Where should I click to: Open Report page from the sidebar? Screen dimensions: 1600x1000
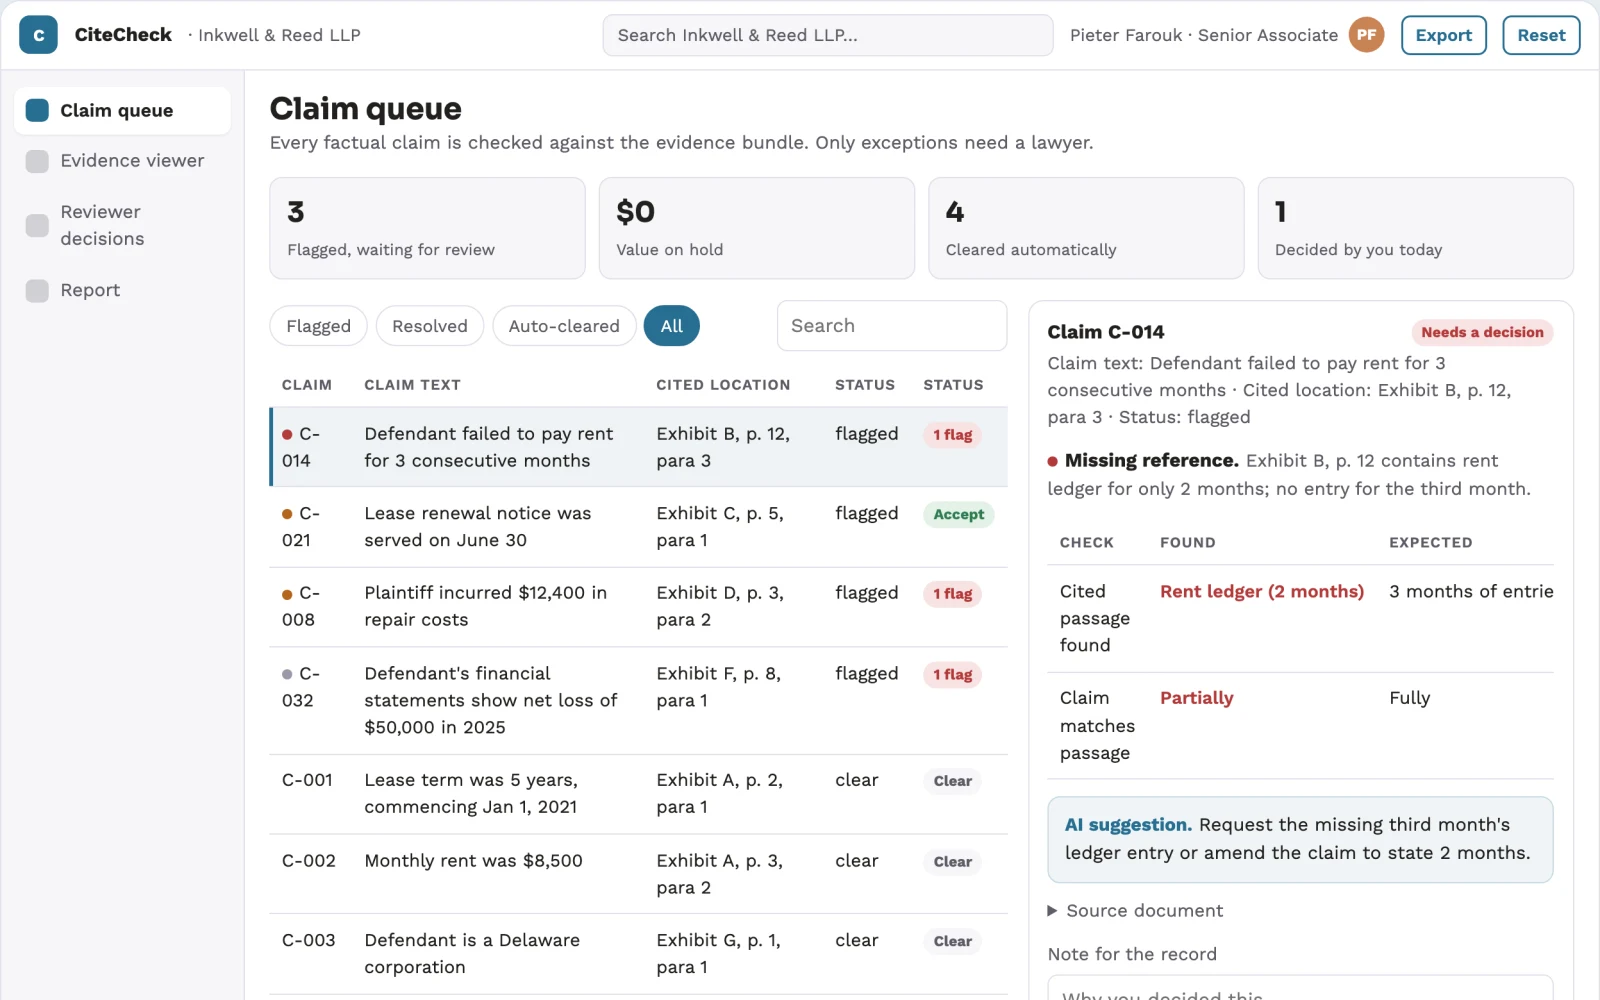122,290
